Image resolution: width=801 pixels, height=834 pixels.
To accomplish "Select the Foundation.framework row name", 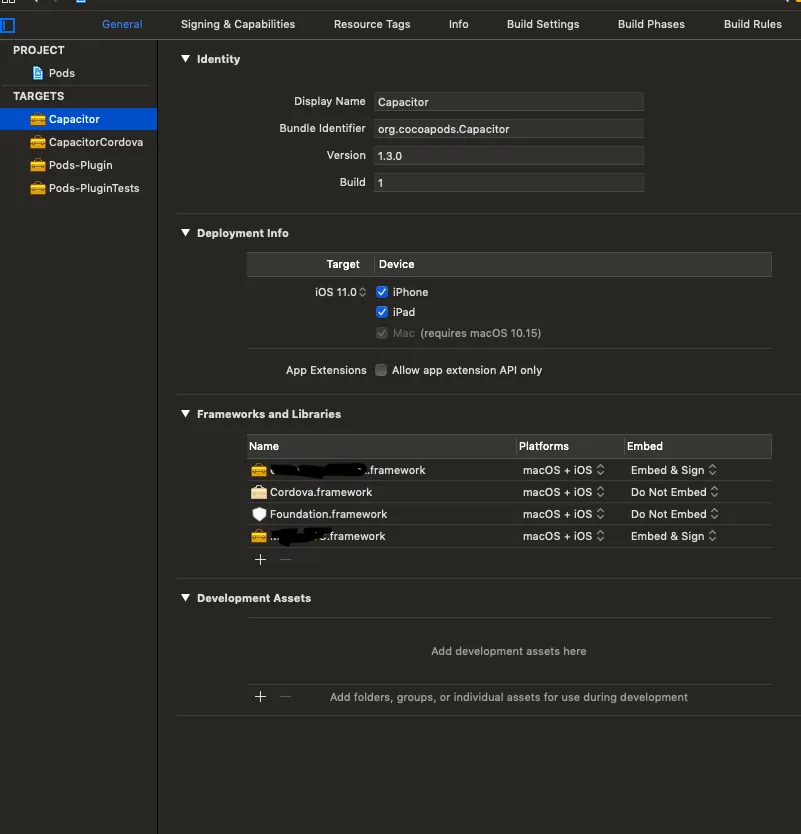I will point(328,514).
